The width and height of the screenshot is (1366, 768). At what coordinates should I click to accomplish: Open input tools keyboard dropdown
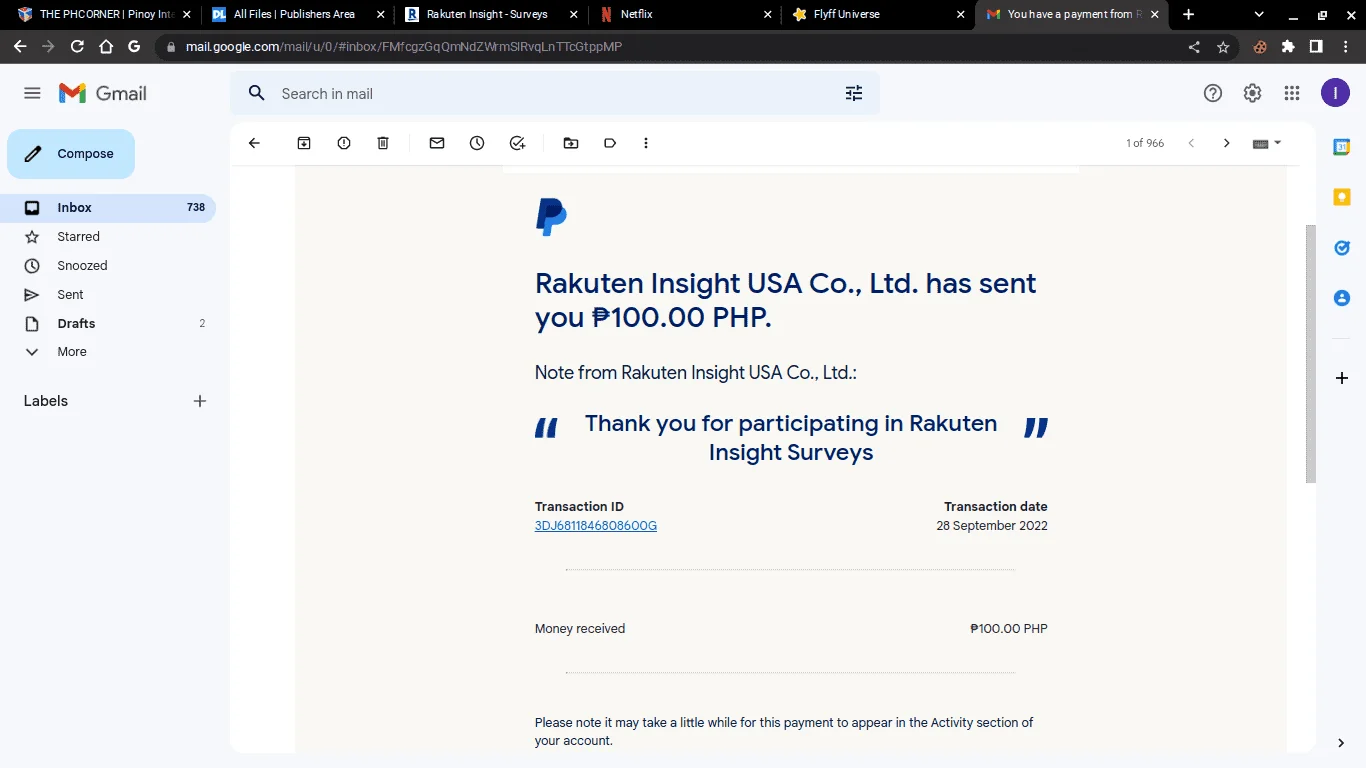pyautogui.click(x=1267, y=143)
